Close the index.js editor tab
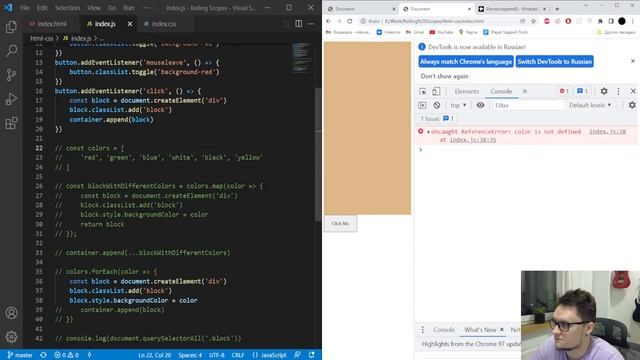Image resolution: width=640 pixels, height=360 pixels. tap(130, 24)
